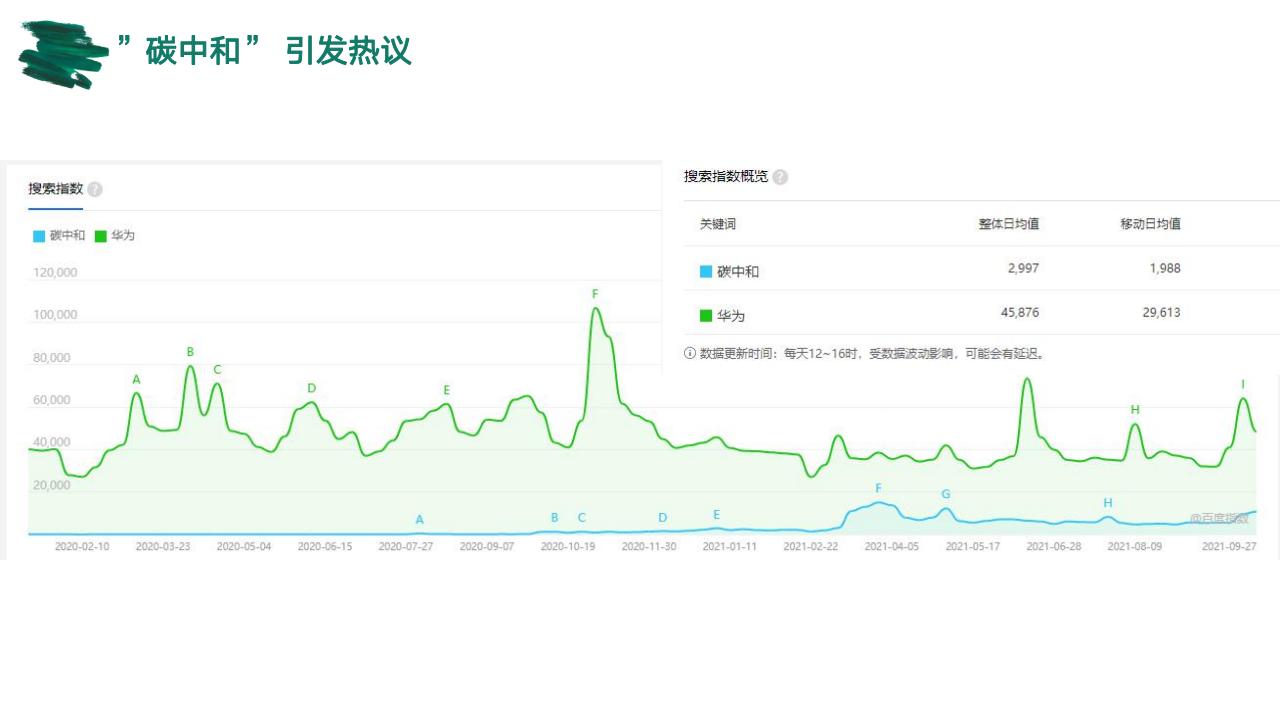1280x720 pixels.
Task: Select green marker A on 华为 curve
Action: (x=137, y=379)
